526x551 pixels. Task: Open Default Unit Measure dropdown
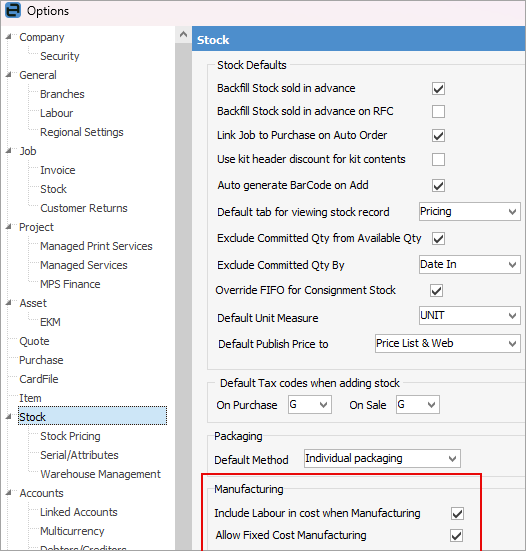pos(469,316)
